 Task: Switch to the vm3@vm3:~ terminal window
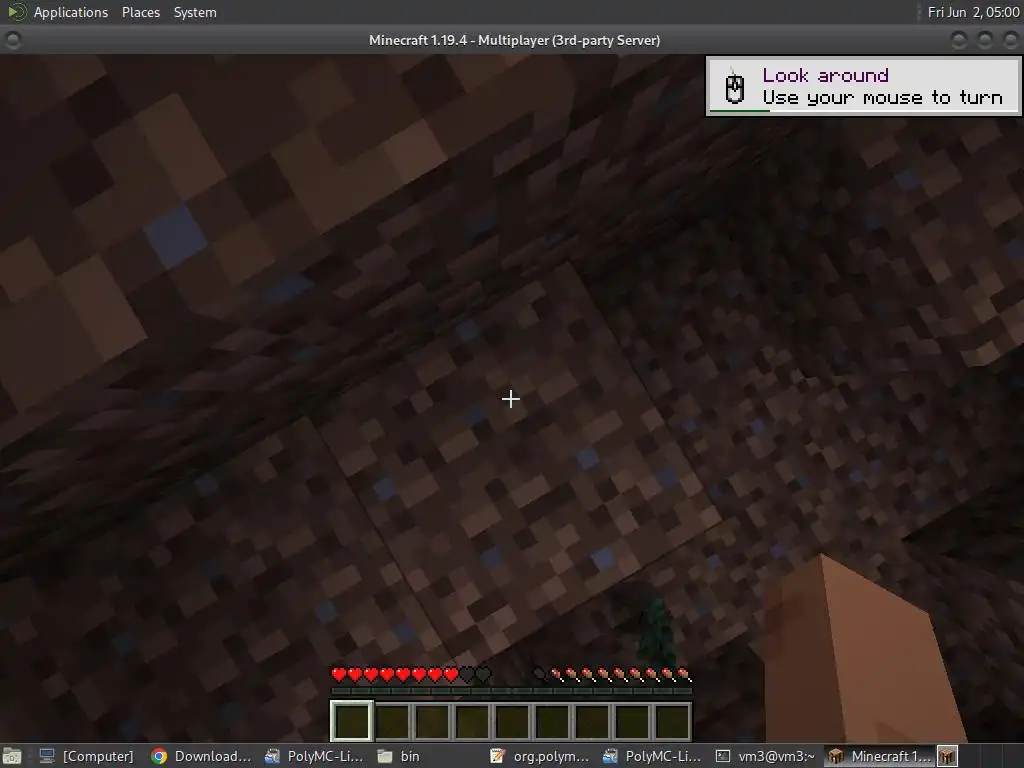click(x=765, y=756)
